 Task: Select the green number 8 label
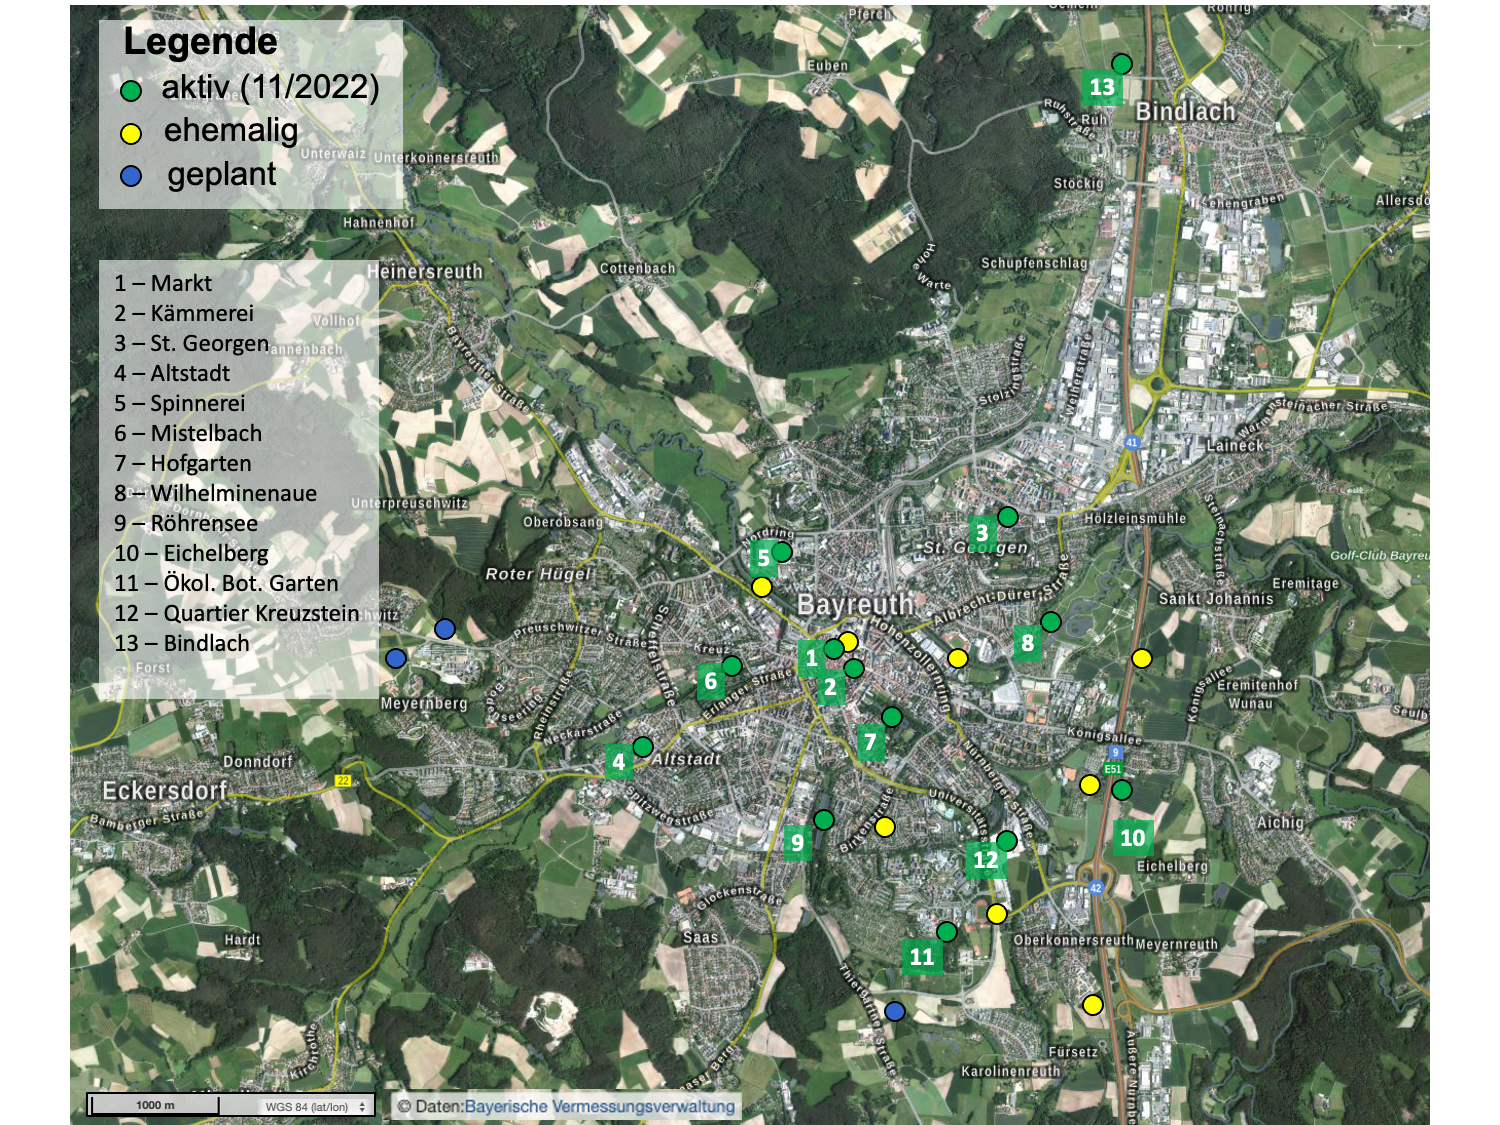(x=1027, y=643)
